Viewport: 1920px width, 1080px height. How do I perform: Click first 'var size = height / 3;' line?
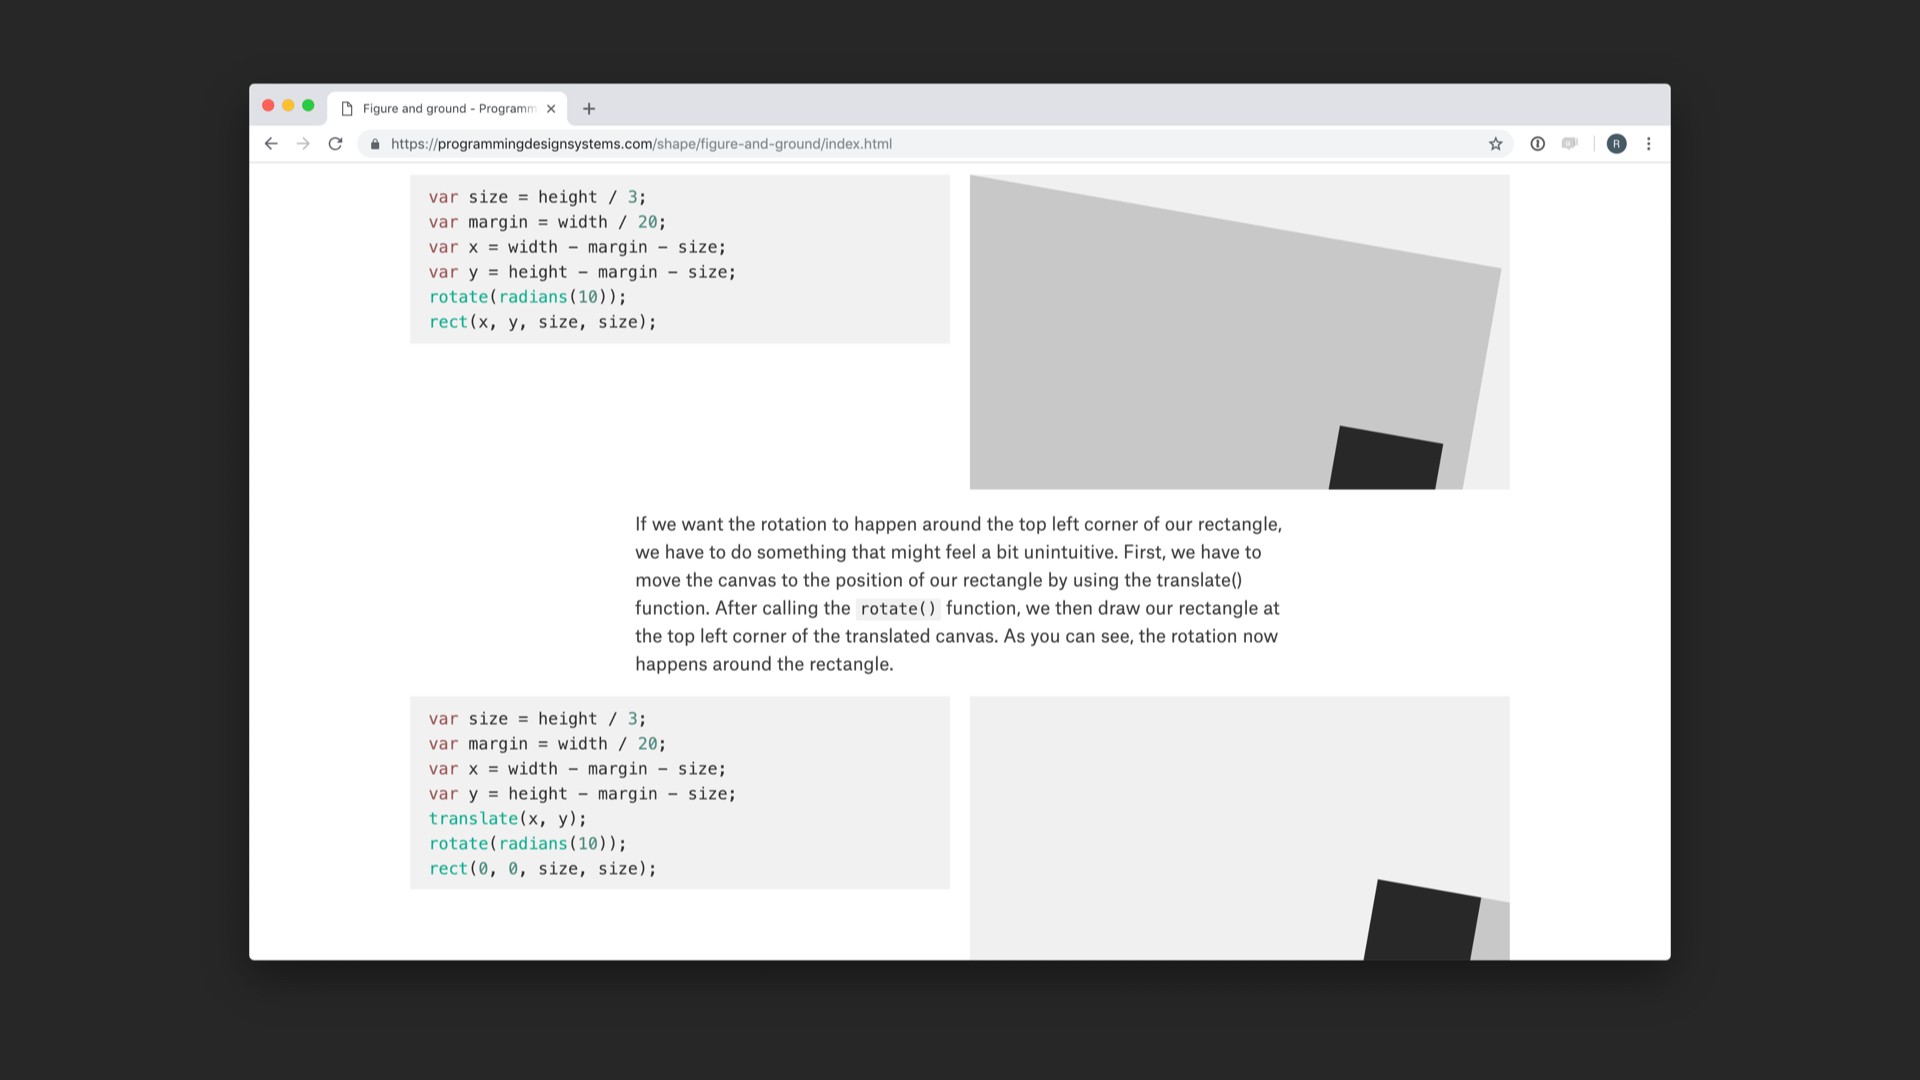click(538, 197)
